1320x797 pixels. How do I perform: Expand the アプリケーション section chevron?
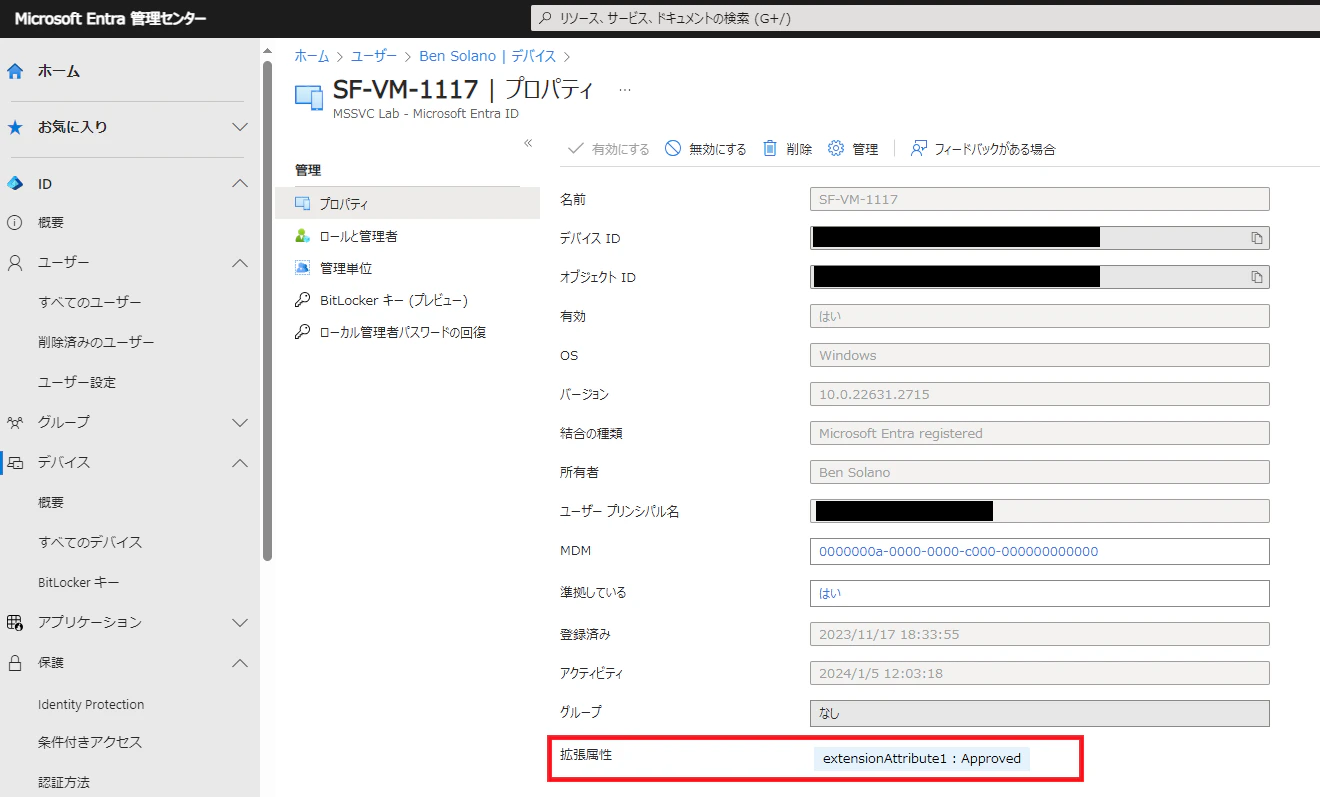tap(240, 623)
